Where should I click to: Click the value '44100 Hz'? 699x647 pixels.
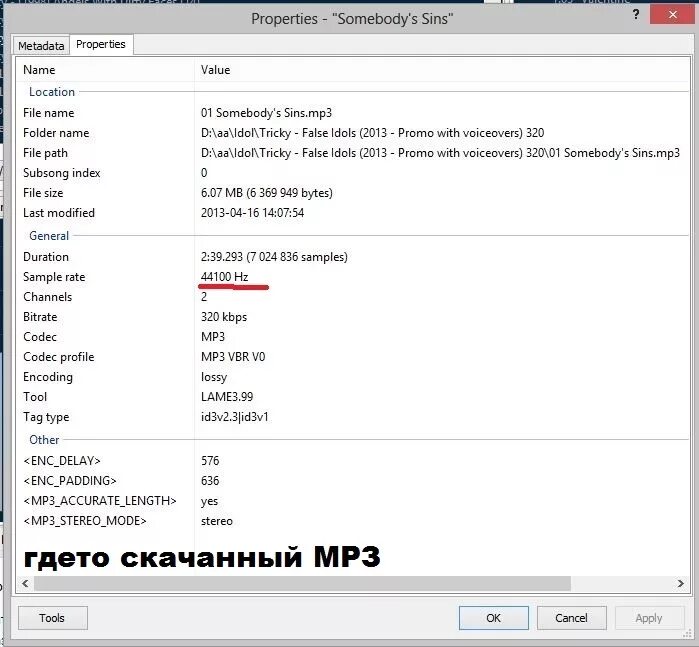click(x=224, y=277)
